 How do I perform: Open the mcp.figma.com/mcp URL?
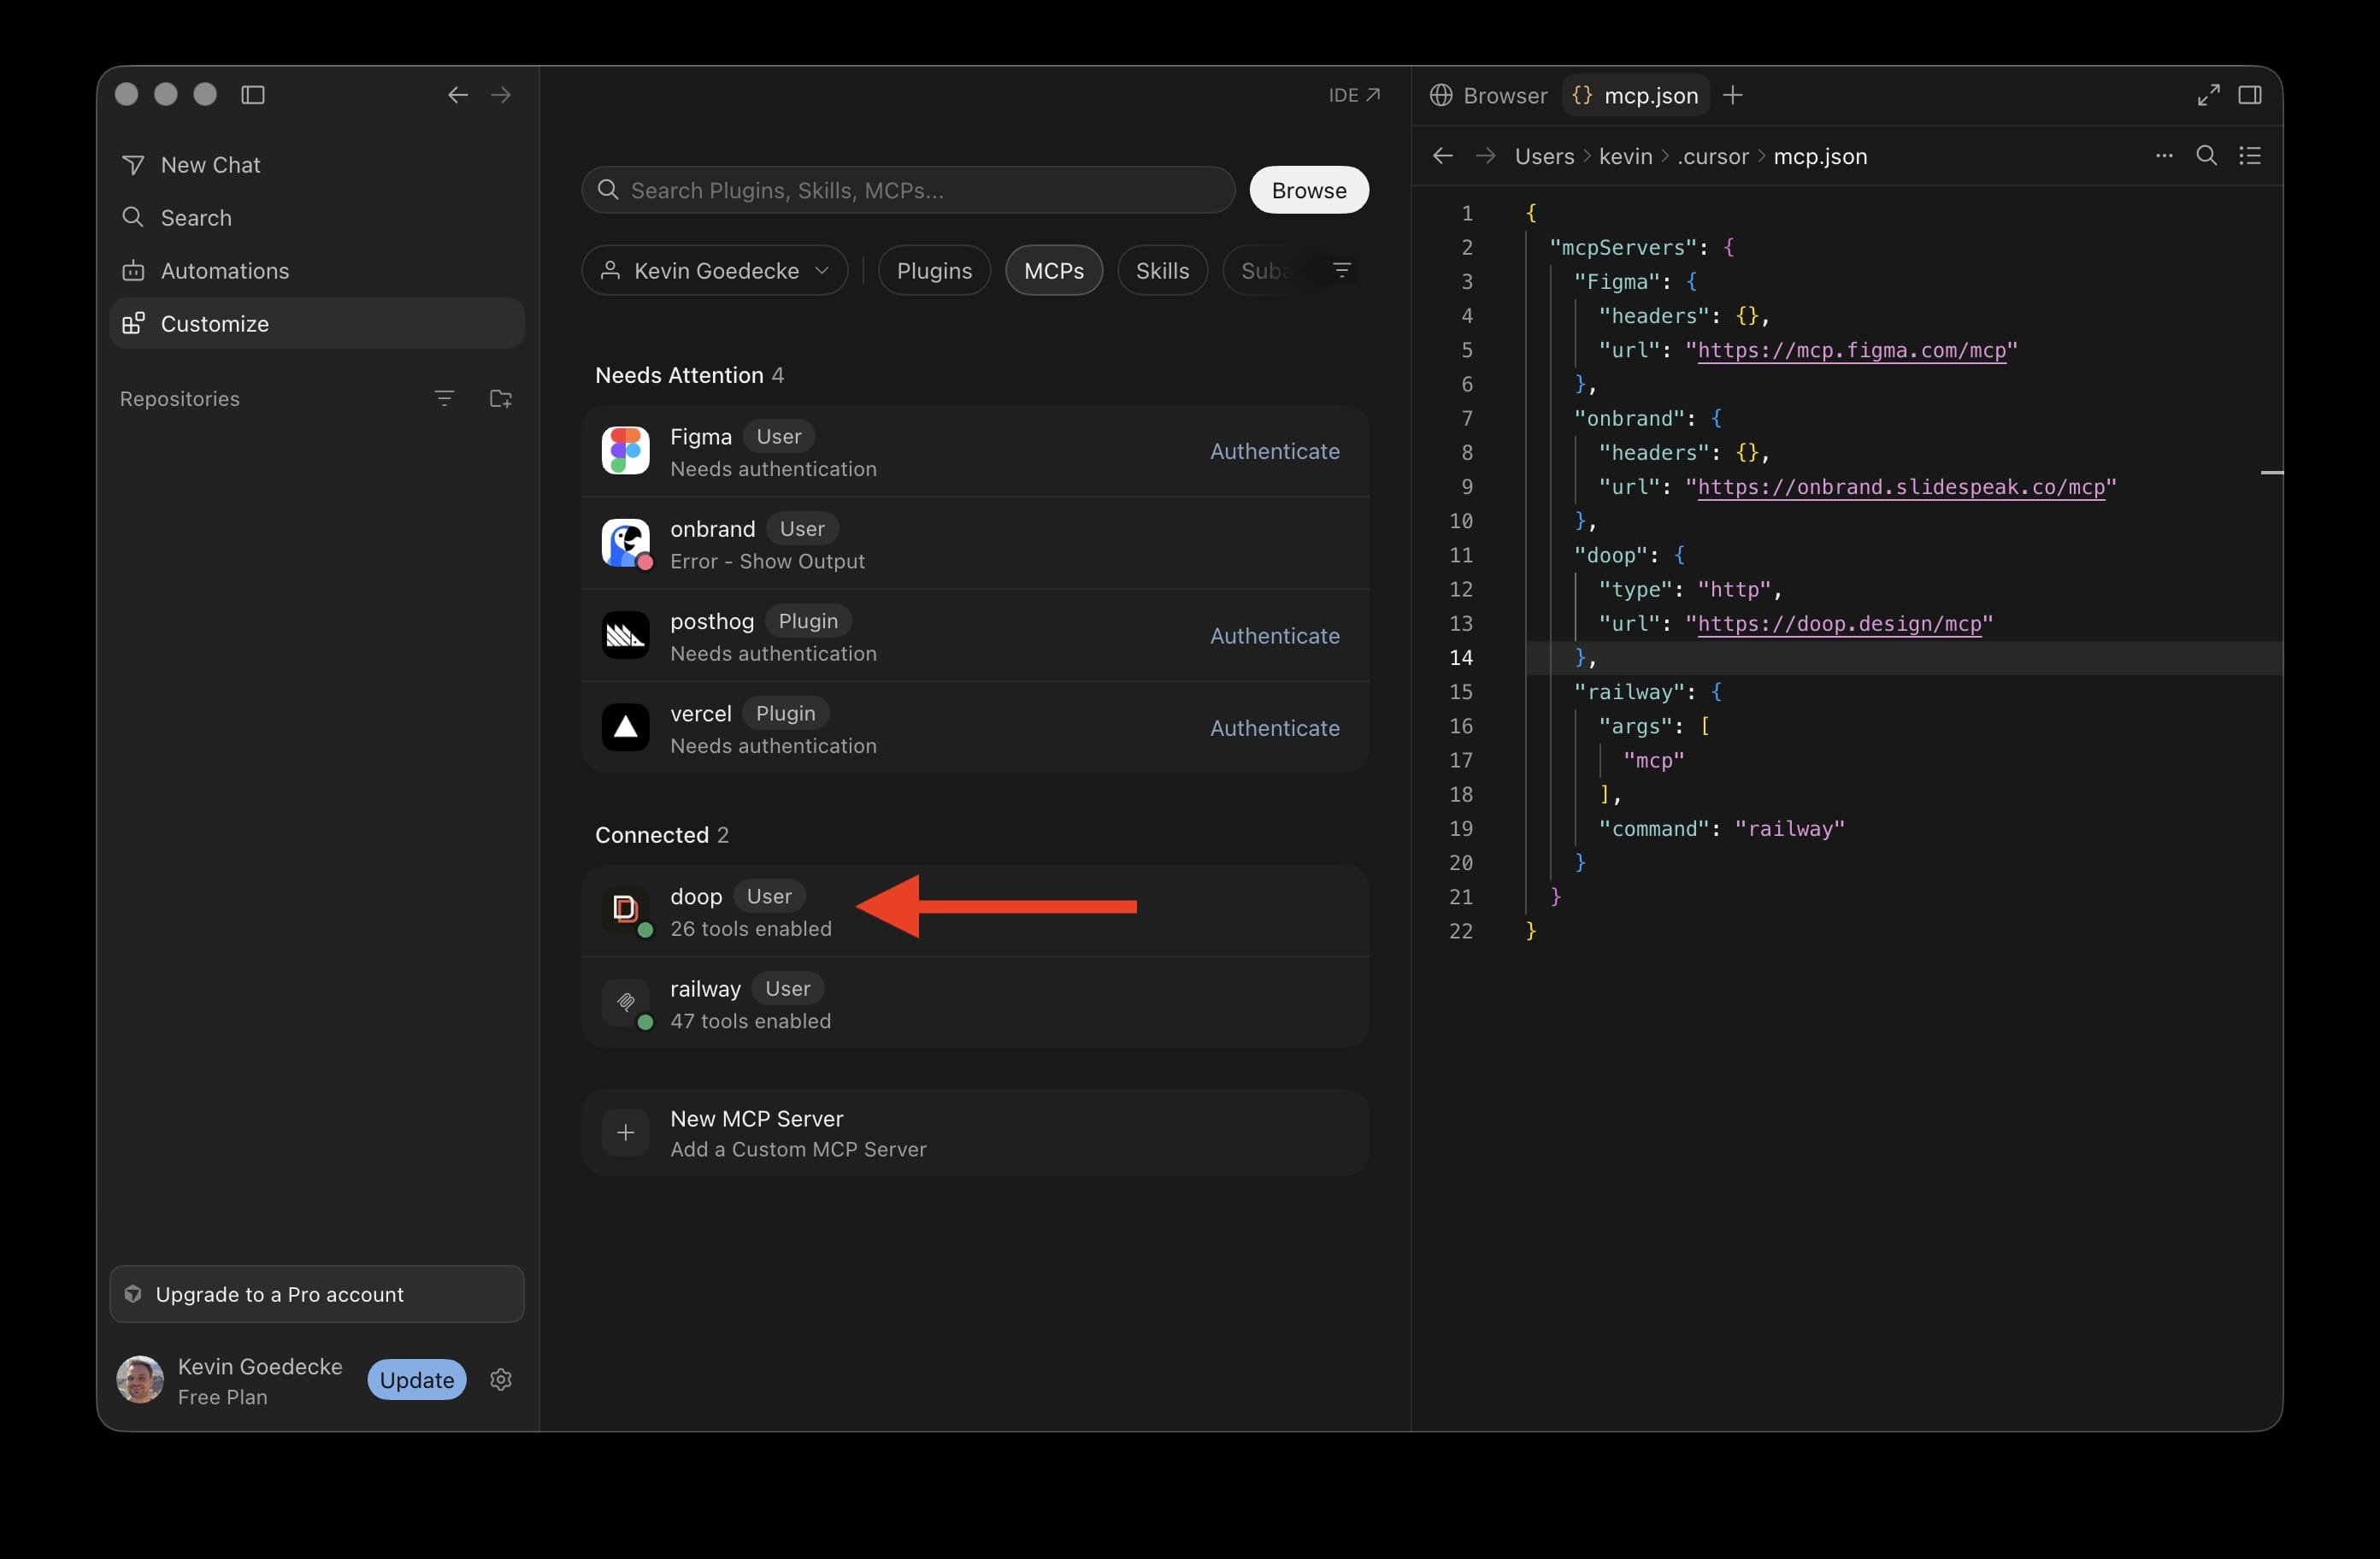coord(1852,350)
